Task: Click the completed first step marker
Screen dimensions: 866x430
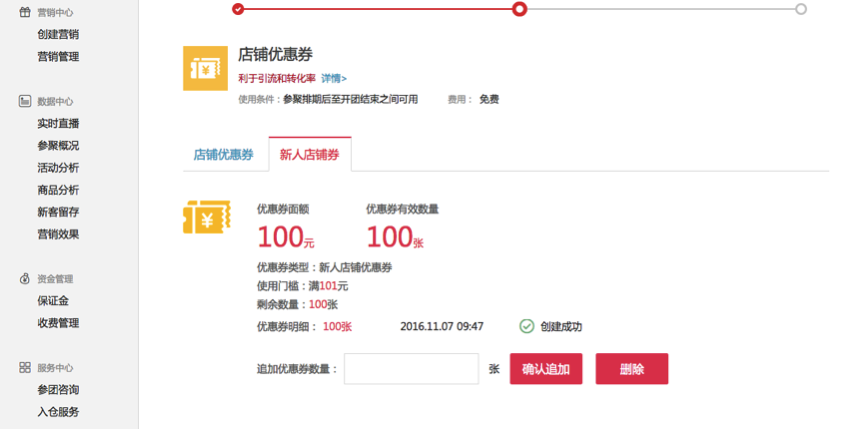Action: 238,9
